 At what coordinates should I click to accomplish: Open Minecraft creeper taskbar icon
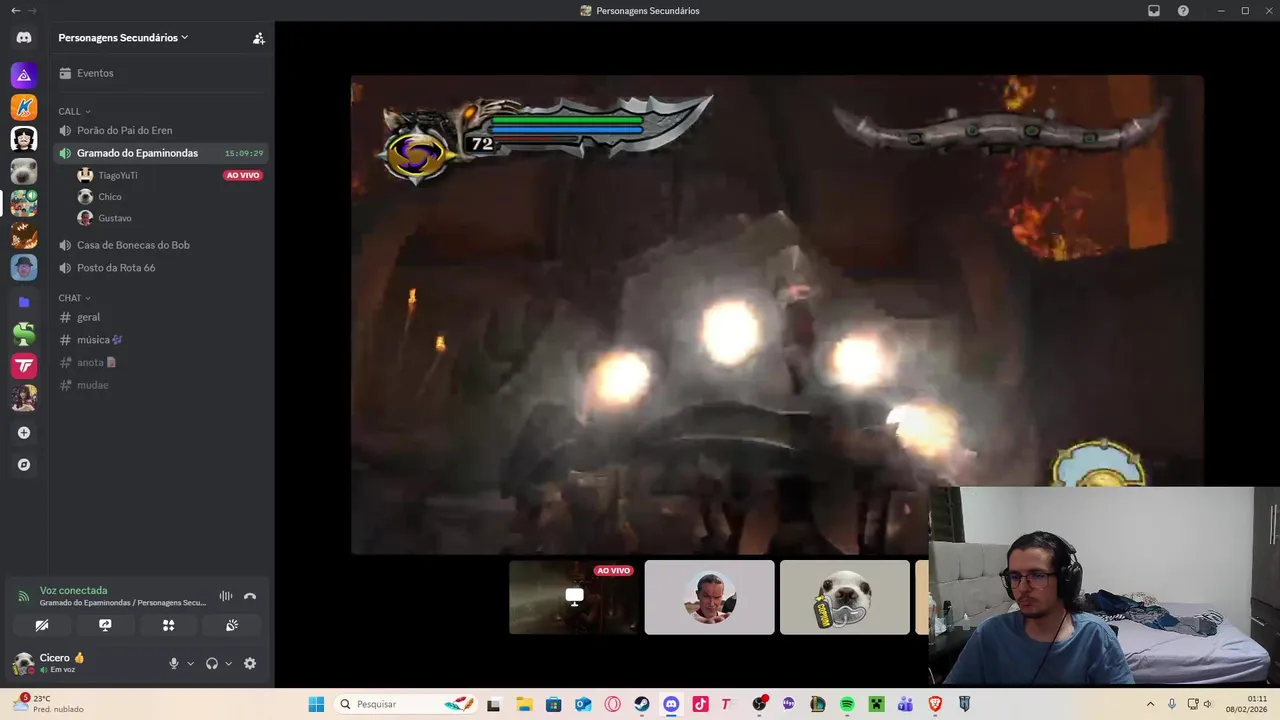click(876, 704)
